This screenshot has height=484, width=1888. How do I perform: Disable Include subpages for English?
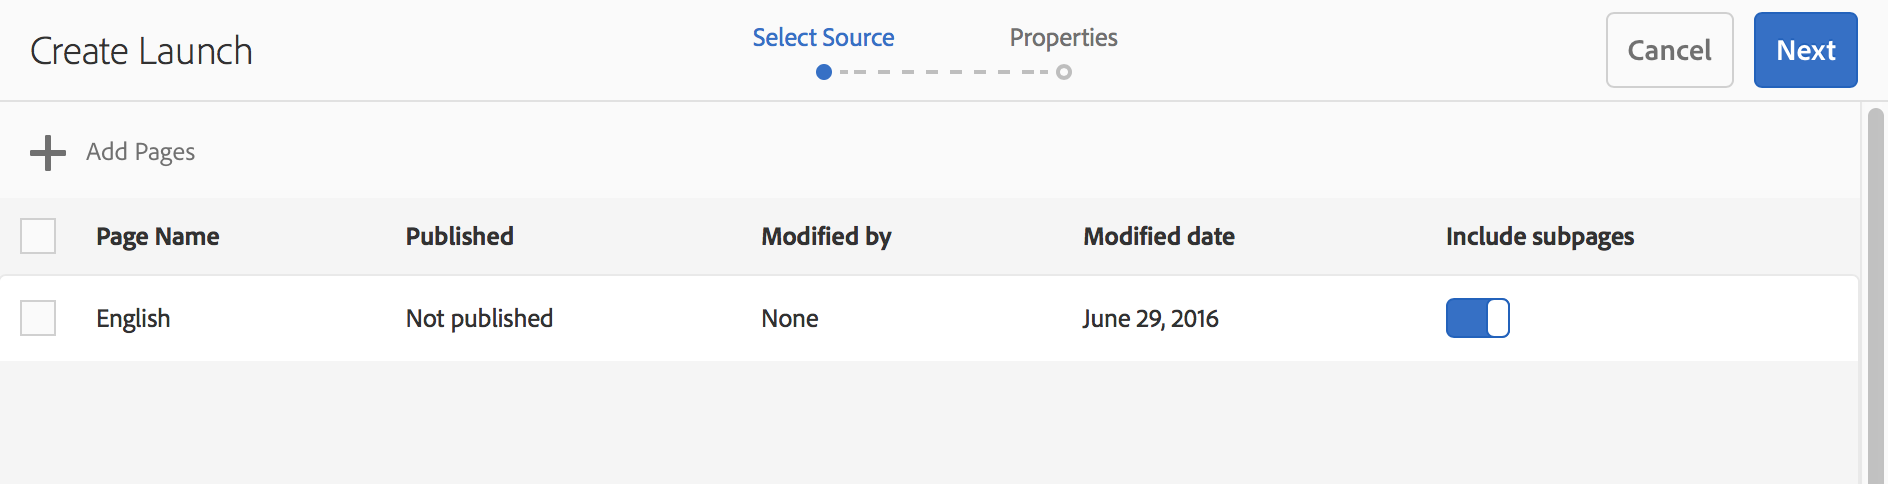pos(1477,318)
